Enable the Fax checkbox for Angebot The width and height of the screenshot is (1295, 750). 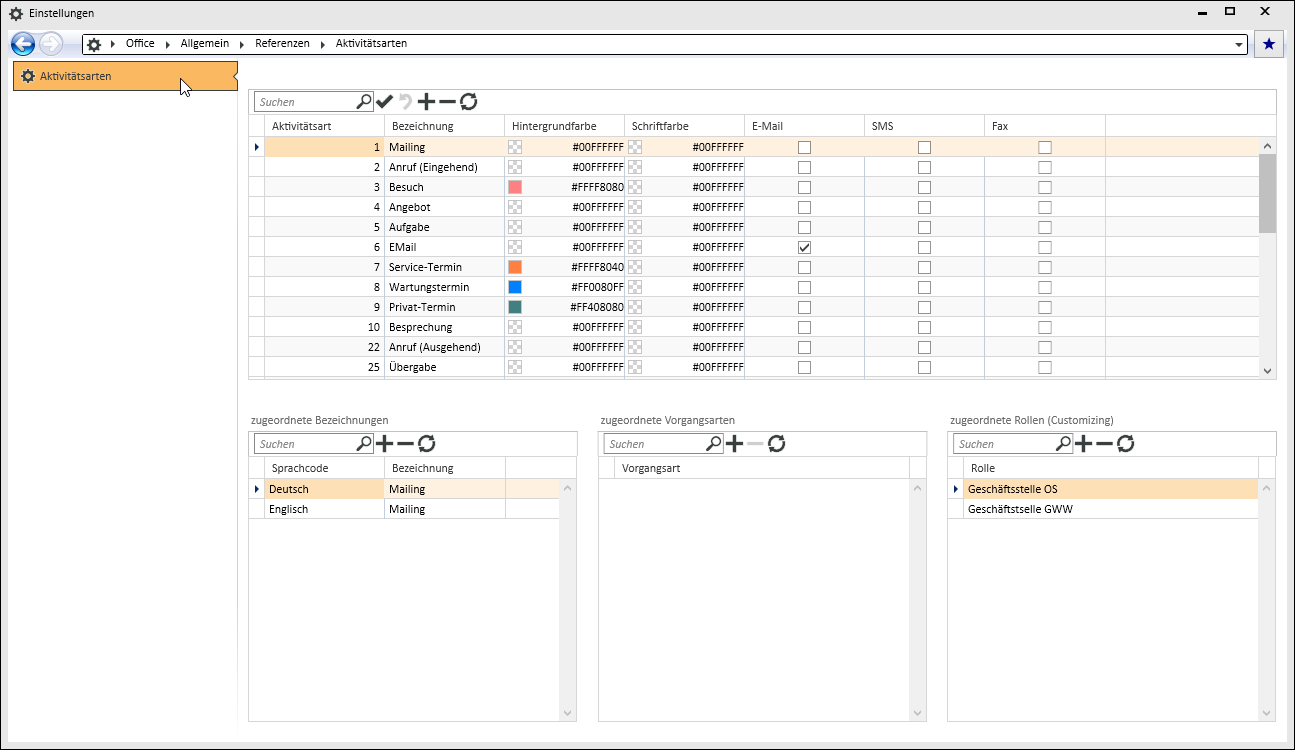(x=1044, y=207)
